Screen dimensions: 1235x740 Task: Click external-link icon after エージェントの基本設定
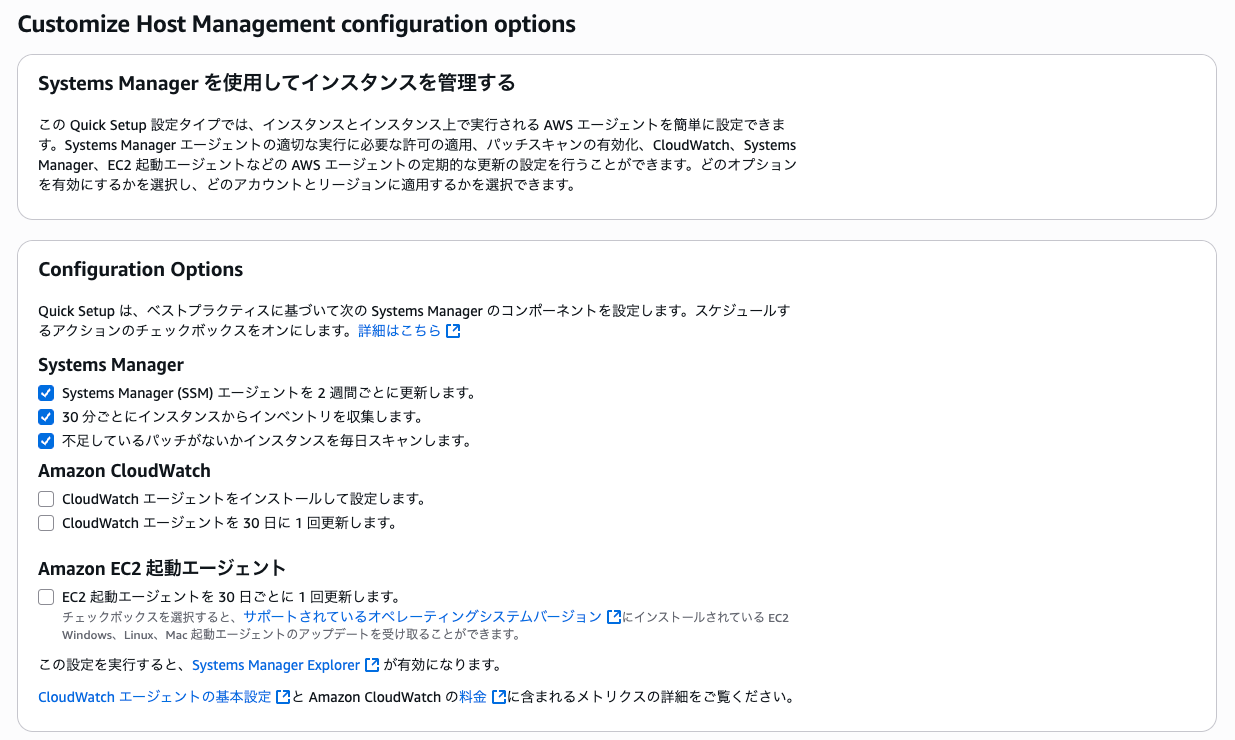283,697
